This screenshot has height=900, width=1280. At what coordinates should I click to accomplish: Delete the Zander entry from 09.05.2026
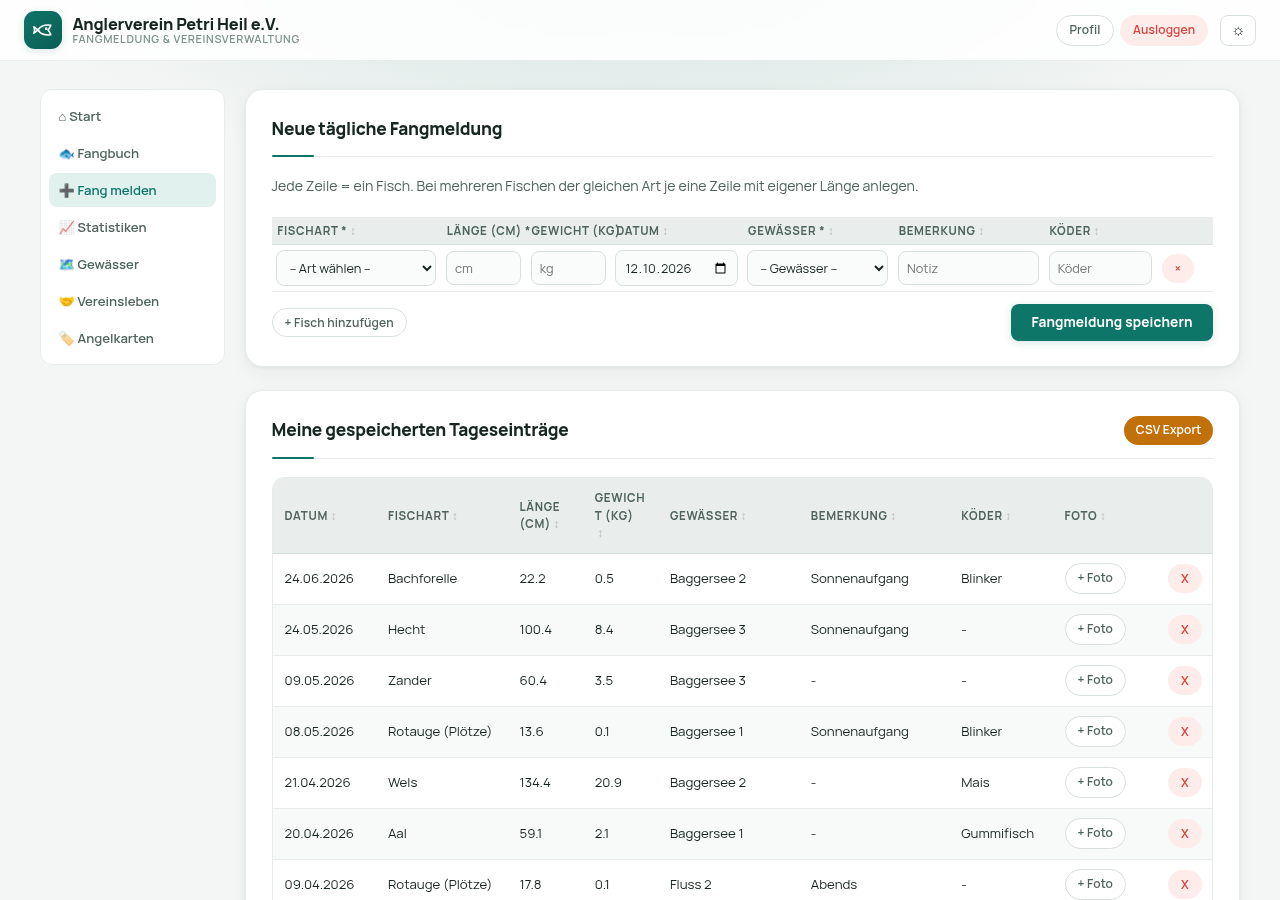(x=1185, y=681)
